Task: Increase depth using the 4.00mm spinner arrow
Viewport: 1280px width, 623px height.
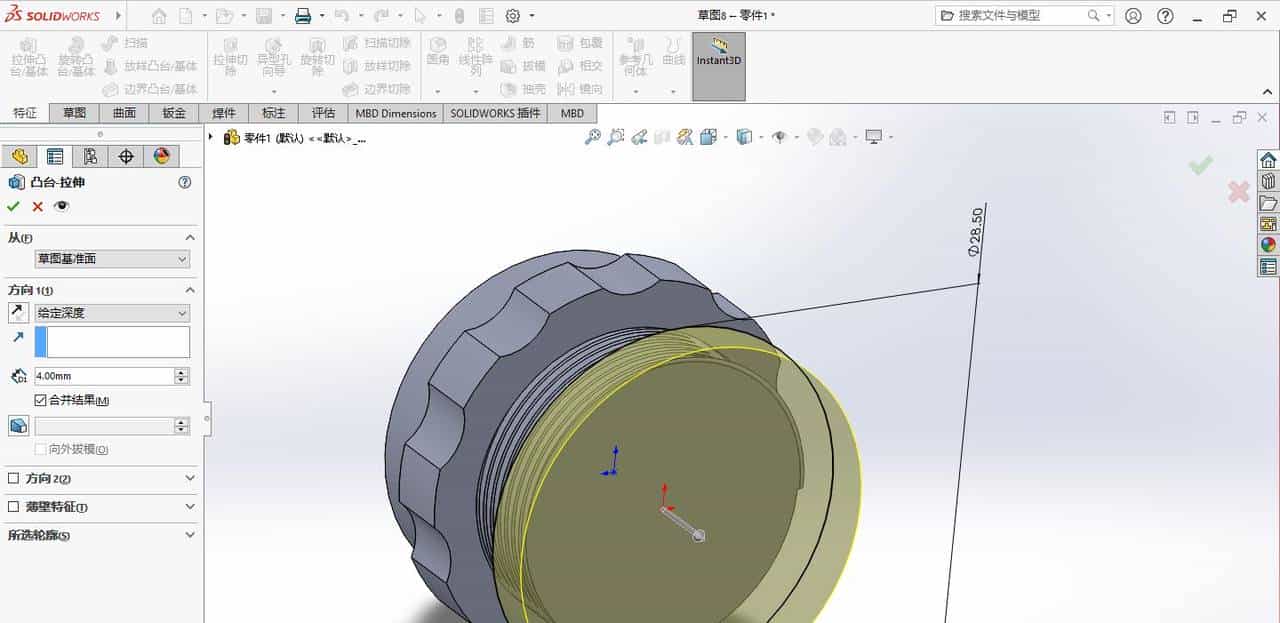Action: point(181,371)
